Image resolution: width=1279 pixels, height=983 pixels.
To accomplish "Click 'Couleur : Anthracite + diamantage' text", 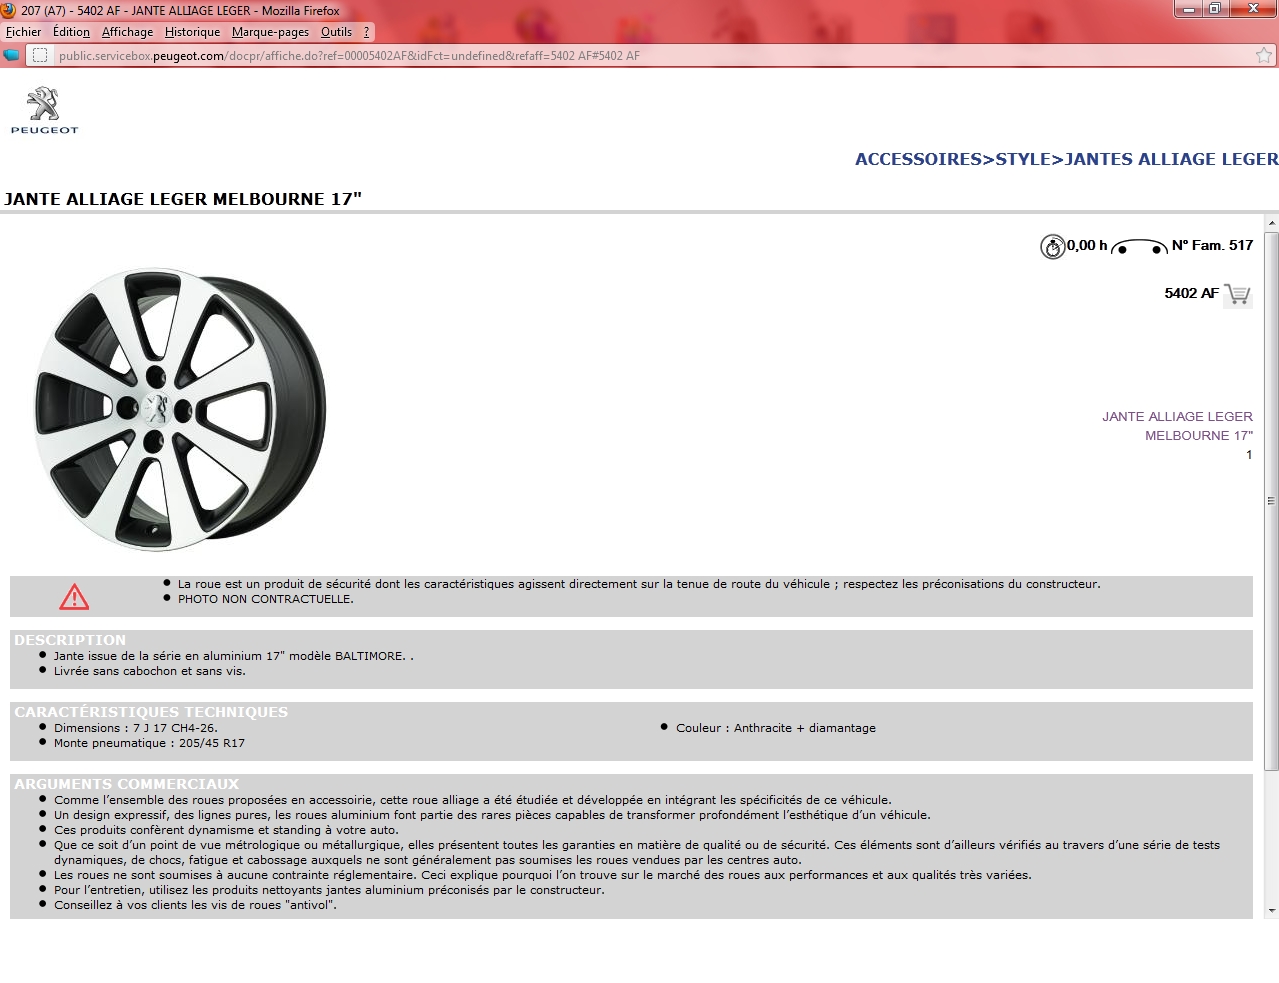I will pos(775,728).
